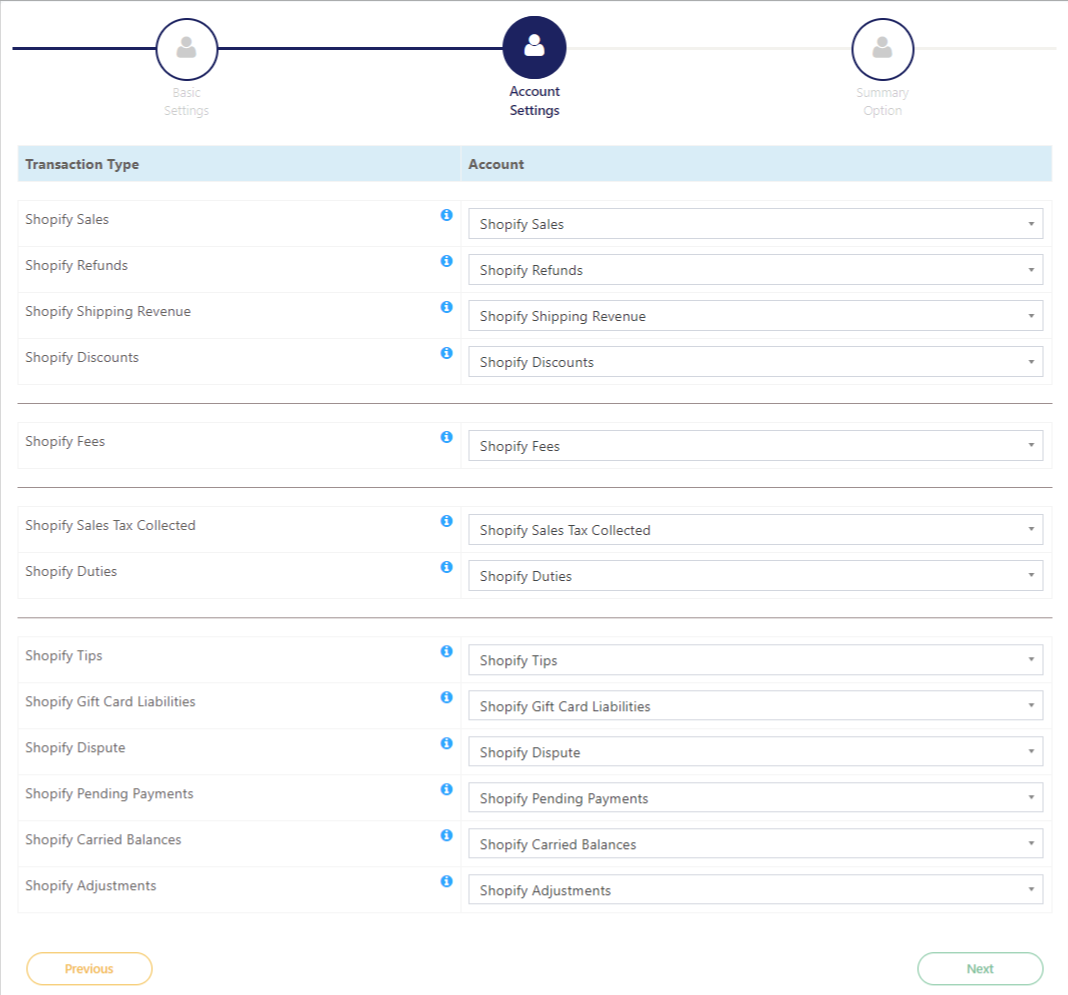Expand the Shopify Fees account dropdown
Screen dimensions: 1068x995
click(x=755, y=446)
